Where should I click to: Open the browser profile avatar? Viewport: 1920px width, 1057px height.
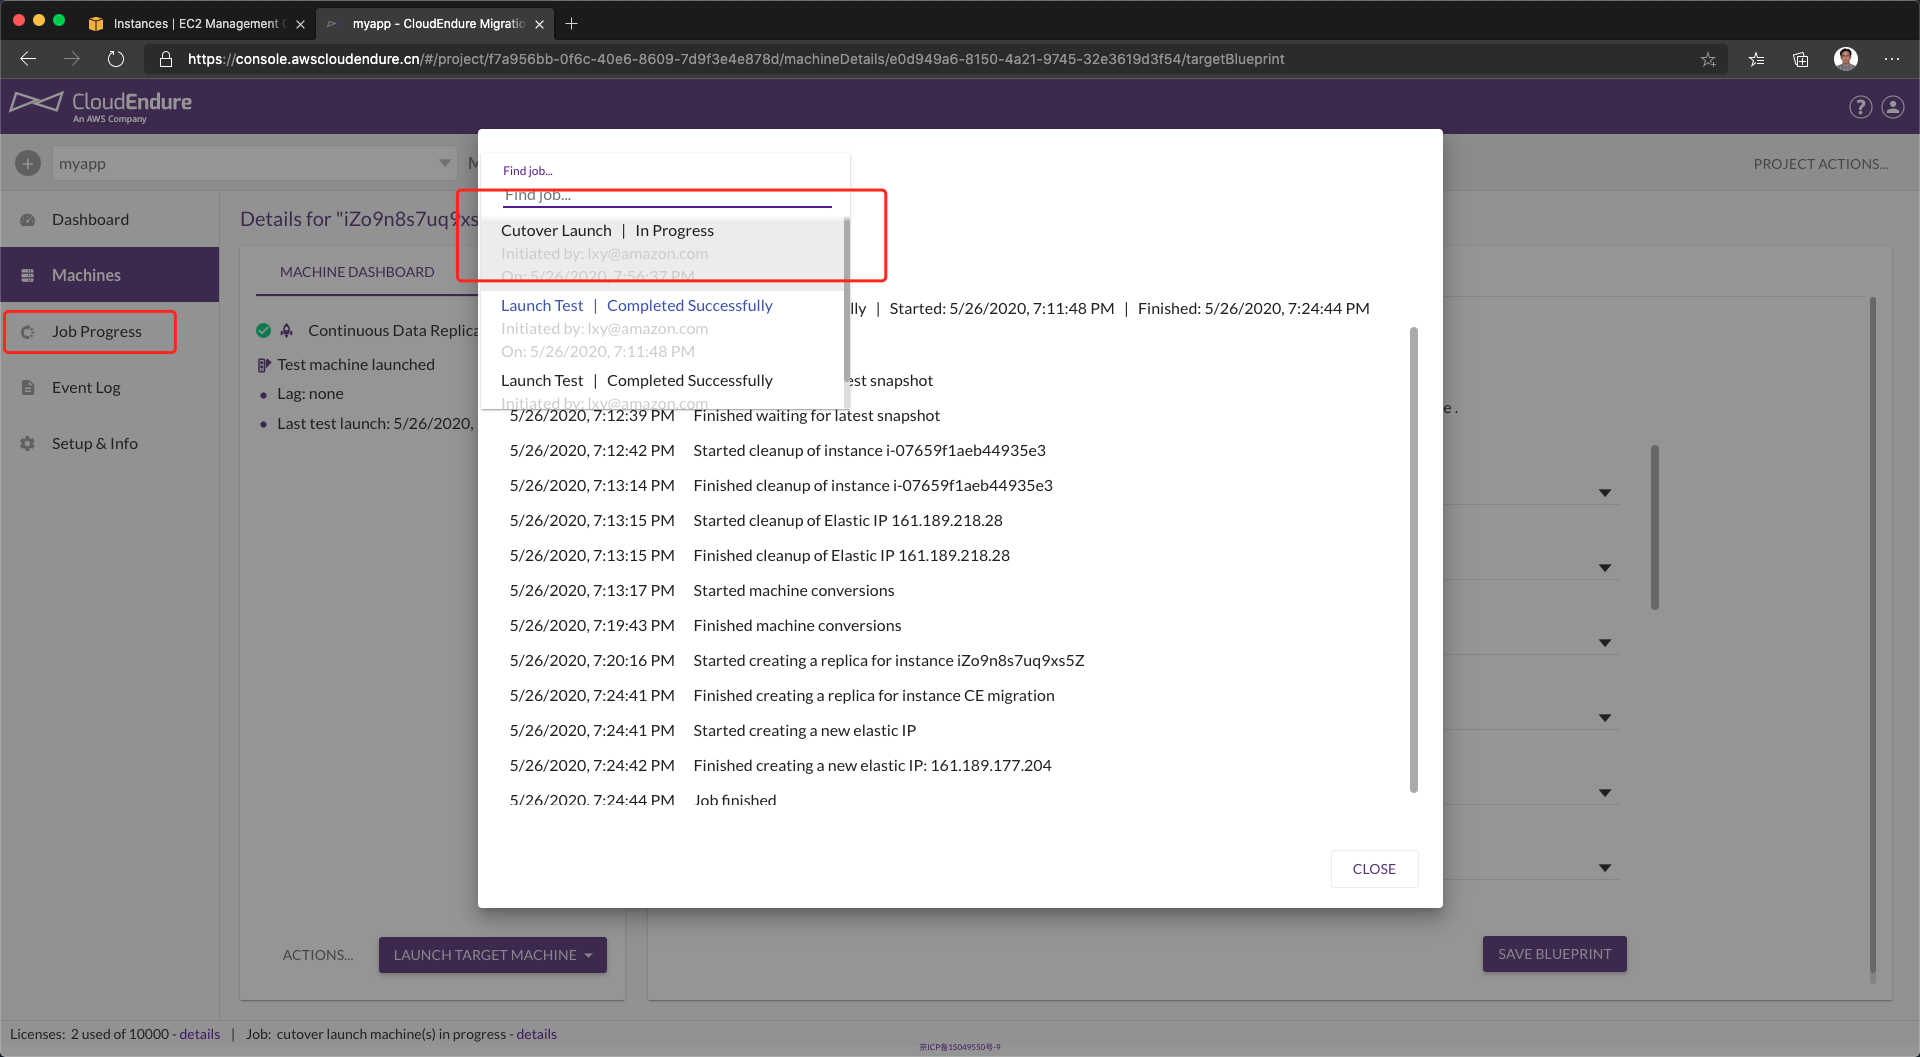coord(1846,59)
